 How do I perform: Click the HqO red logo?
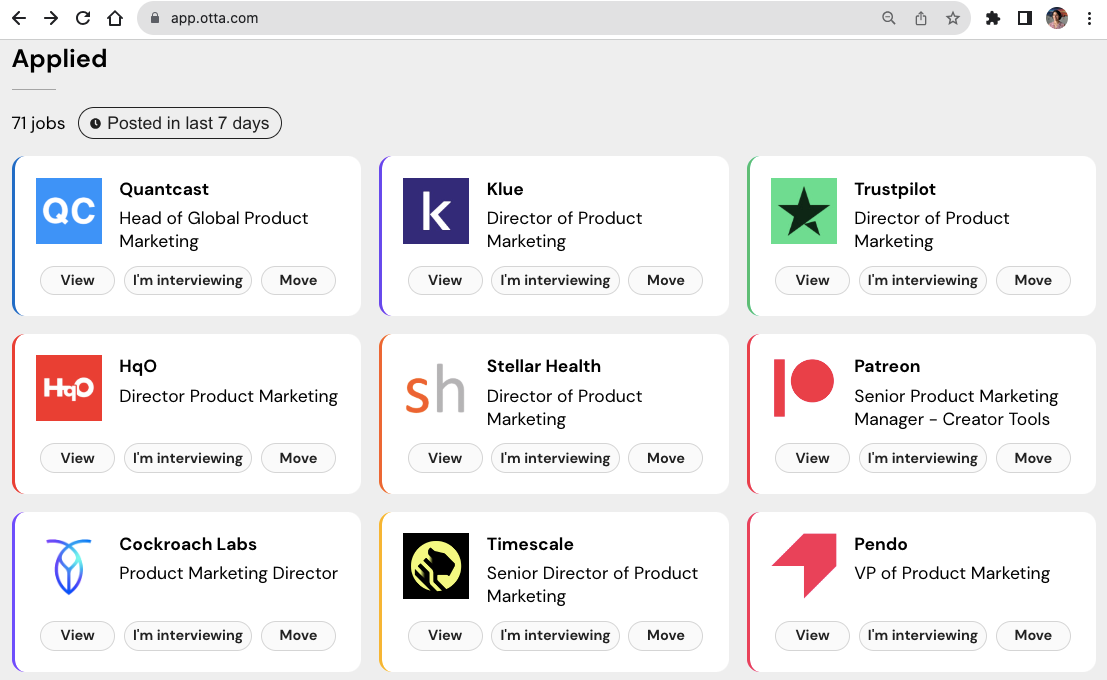[x=69, y=388]
